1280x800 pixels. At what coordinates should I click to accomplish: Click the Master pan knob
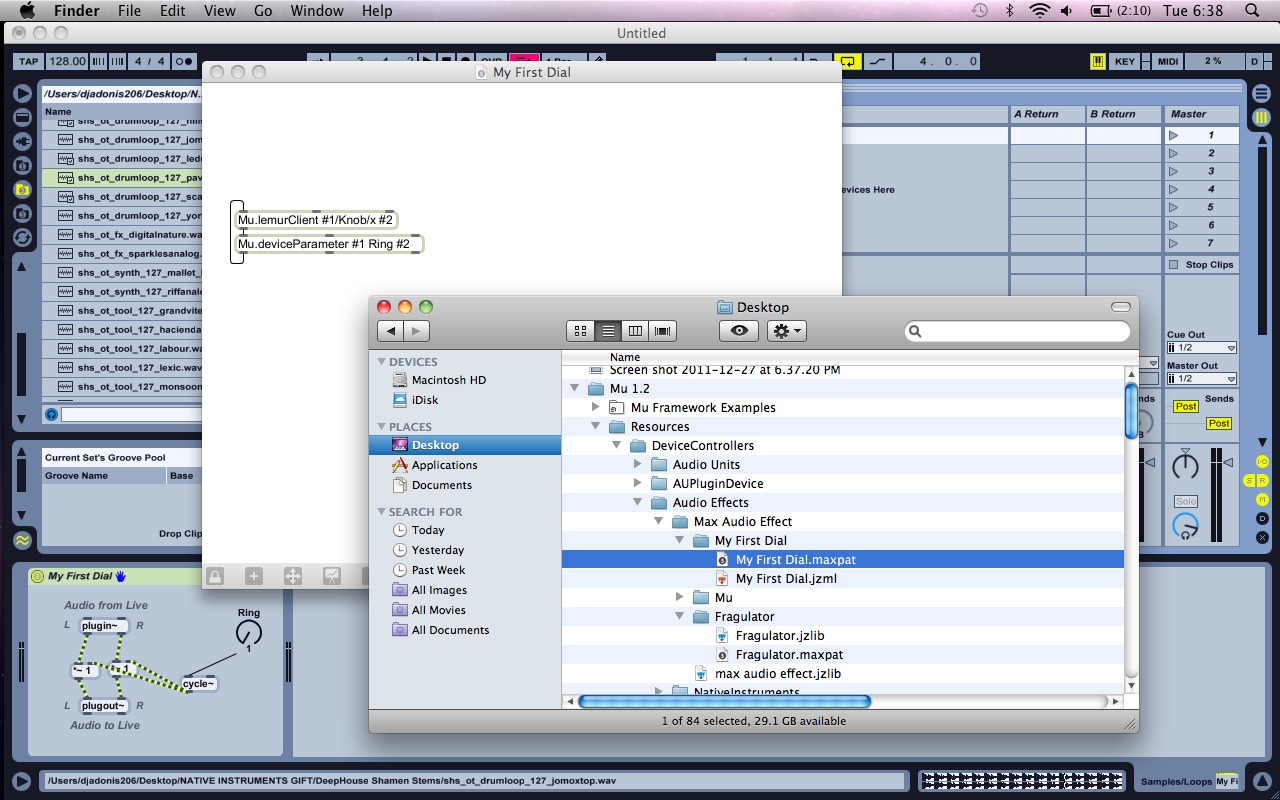(1185, 465)
